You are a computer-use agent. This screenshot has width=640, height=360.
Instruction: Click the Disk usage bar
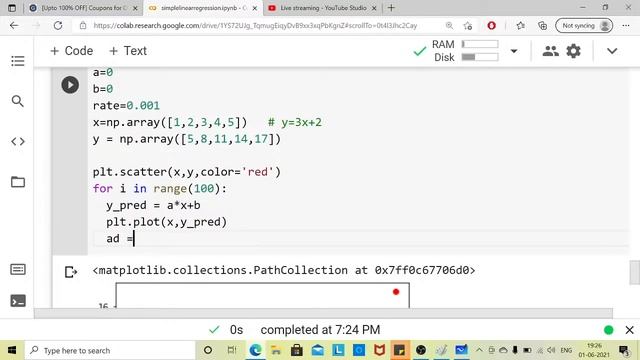(x=480, y=57)
